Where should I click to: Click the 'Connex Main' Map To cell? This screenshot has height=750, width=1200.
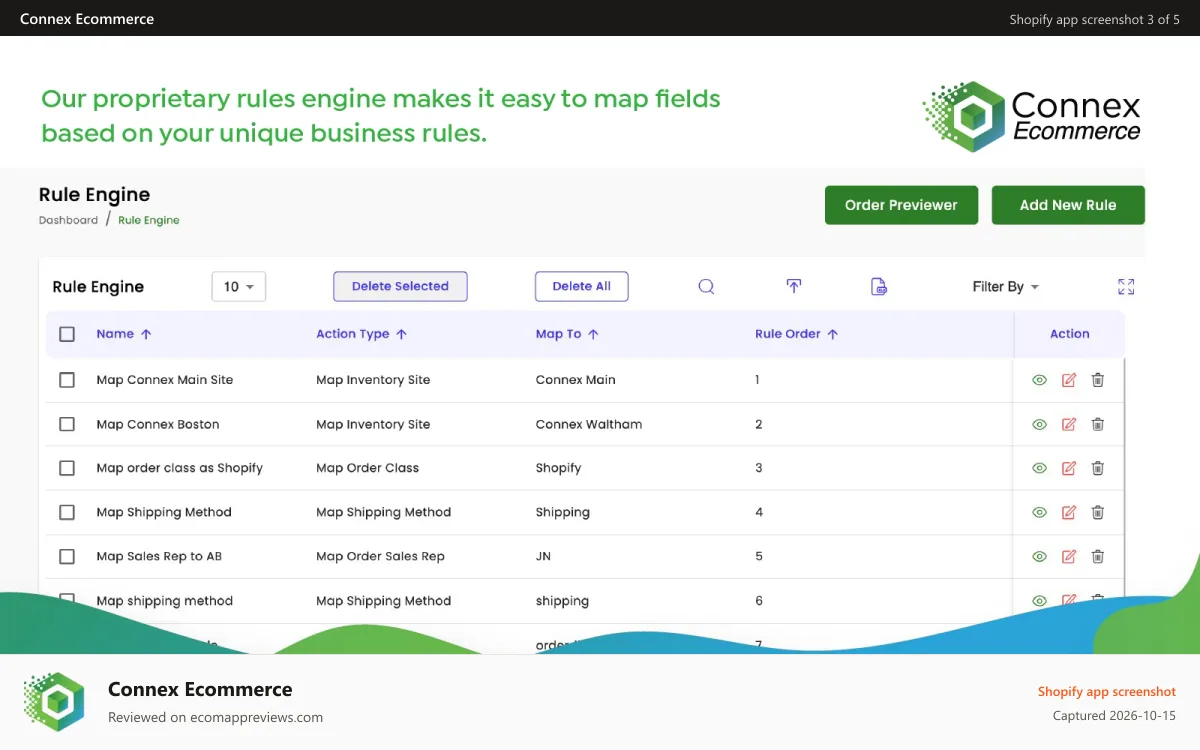tap(576, 380)
